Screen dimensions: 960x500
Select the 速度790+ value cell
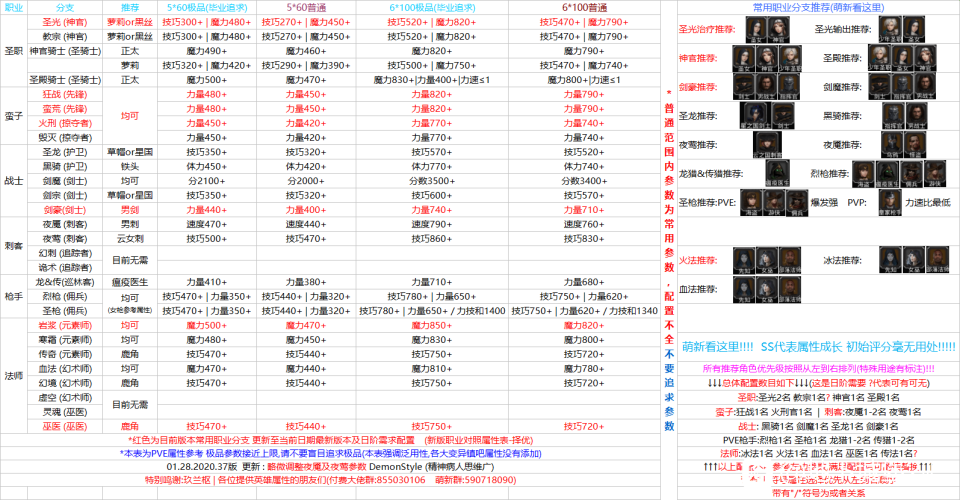[432, 225]
